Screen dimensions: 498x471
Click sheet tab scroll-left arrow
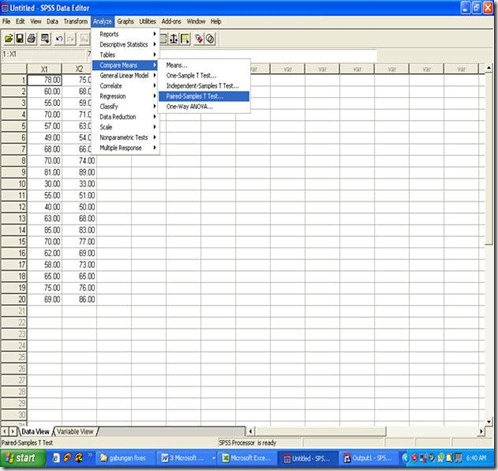(5, 431)
